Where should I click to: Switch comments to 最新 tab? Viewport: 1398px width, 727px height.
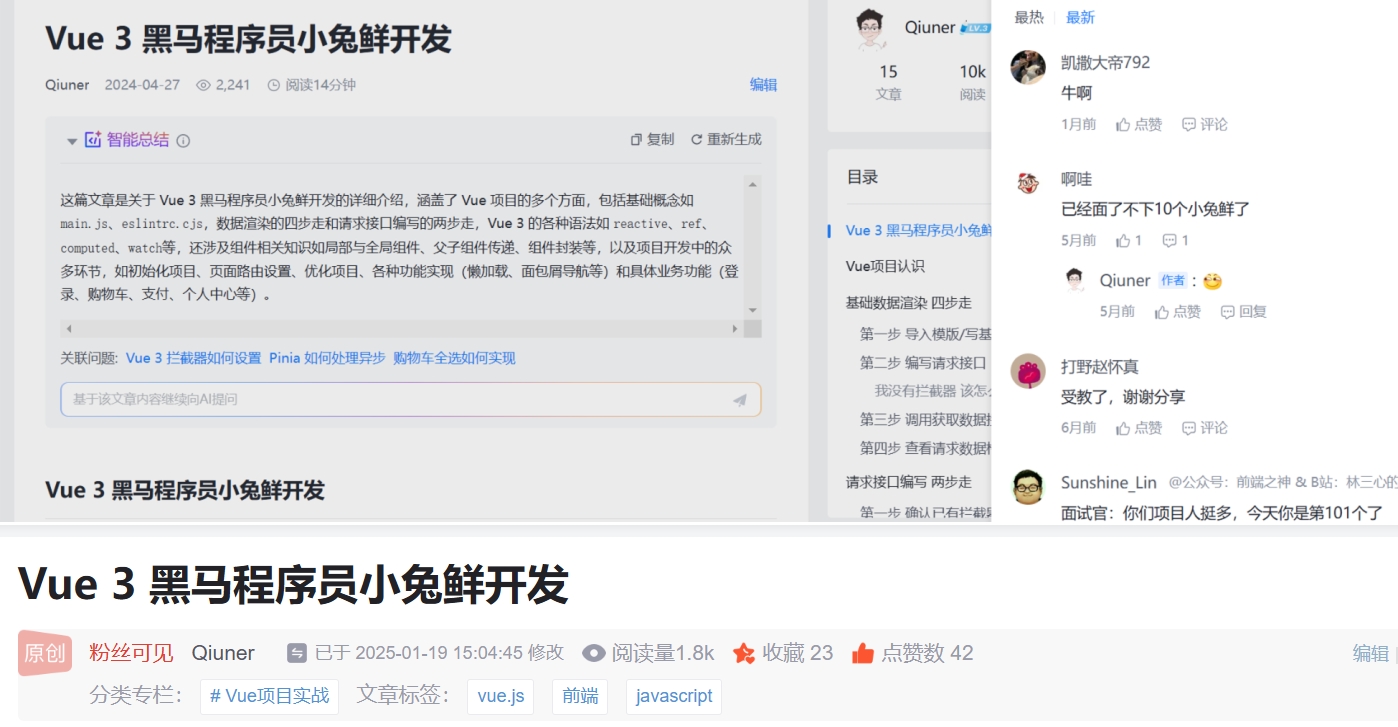click(x=1080, y=17)
